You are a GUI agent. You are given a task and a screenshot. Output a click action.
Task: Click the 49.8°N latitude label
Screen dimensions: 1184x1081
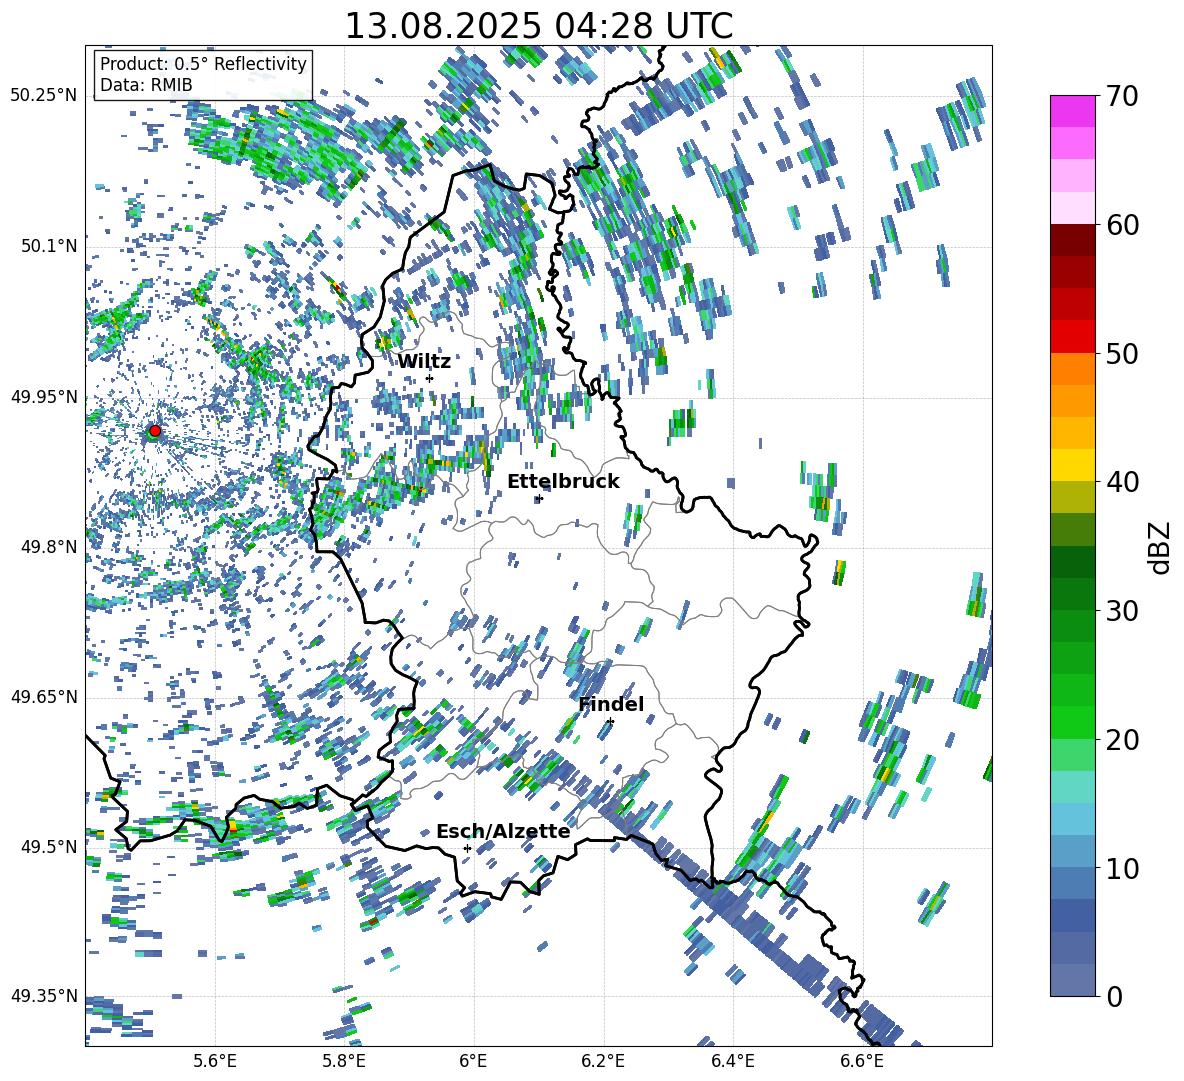click(48, 547)
